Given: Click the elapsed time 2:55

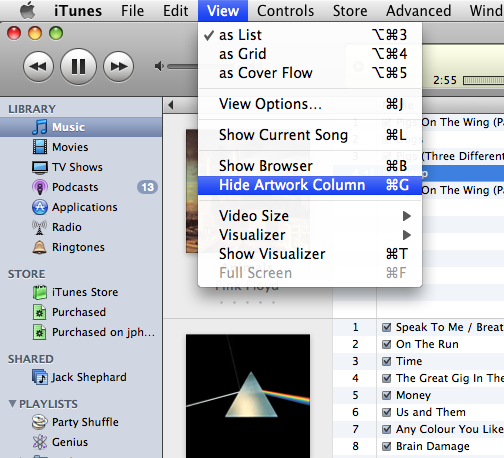Looking at the screenshot, I should pos(445,80).
